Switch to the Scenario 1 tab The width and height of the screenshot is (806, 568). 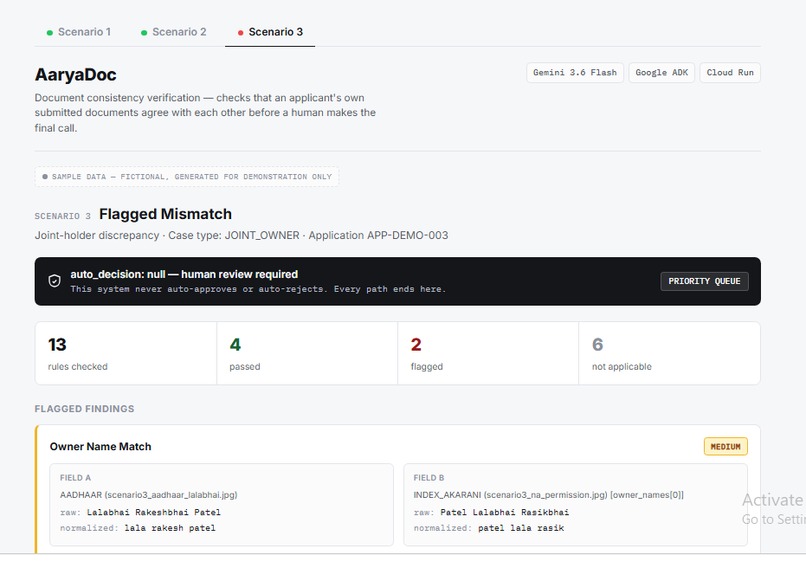(x=79, y=32)
